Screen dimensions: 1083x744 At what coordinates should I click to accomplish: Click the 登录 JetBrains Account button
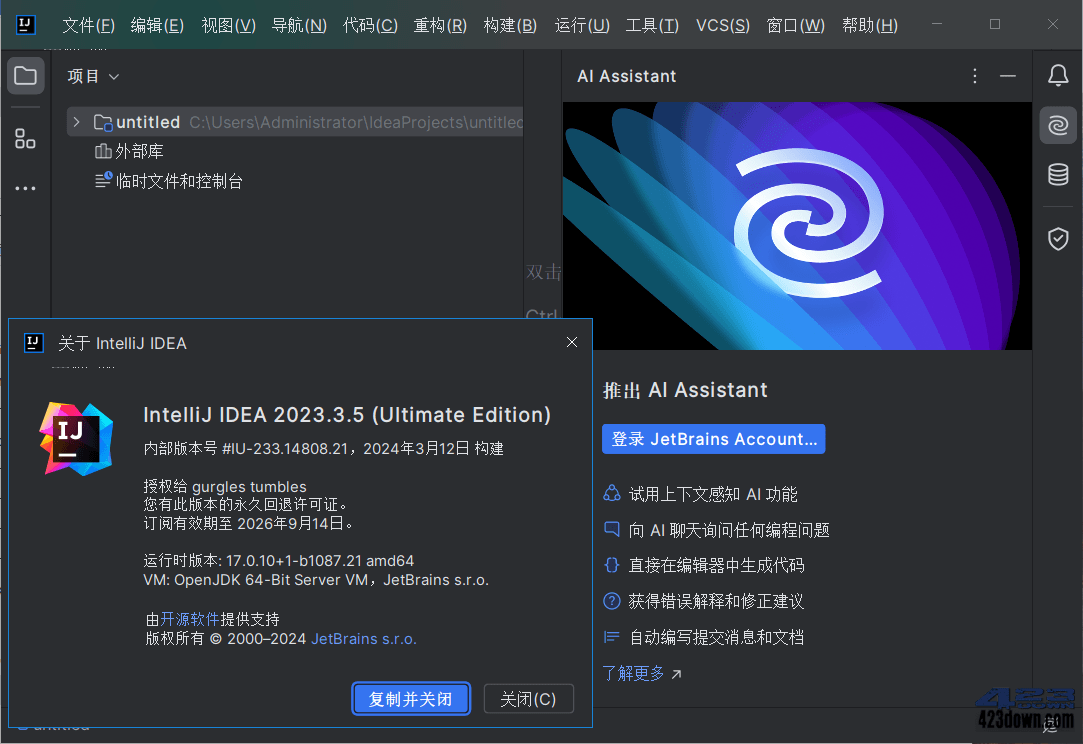pyautogui.click(x=713, y=438)
